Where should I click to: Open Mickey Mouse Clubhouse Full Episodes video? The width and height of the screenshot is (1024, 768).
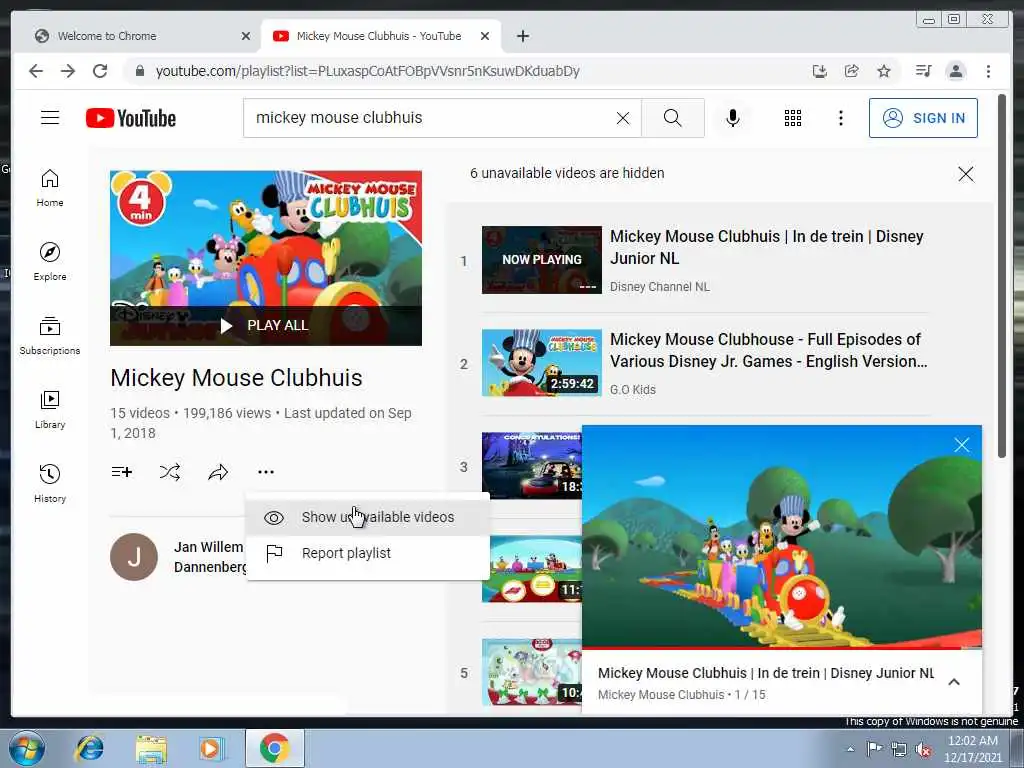coord(769,350)
